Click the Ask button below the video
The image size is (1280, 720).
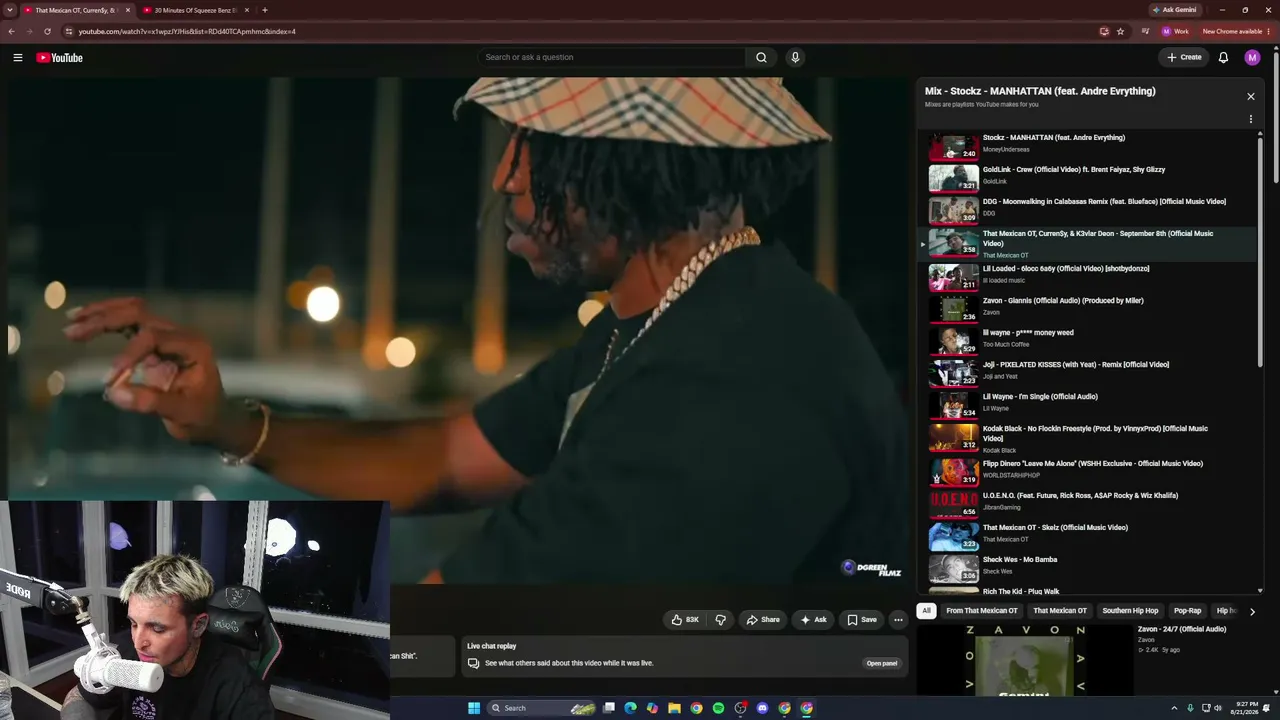[x=813, y=620]
